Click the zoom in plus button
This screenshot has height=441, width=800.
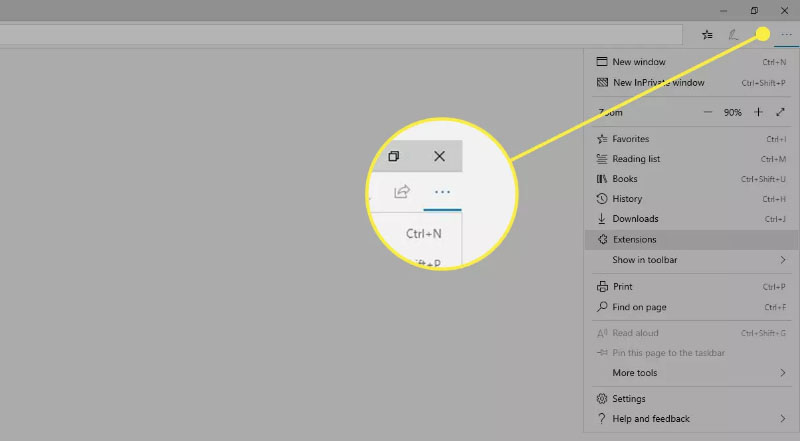[758, 113]
